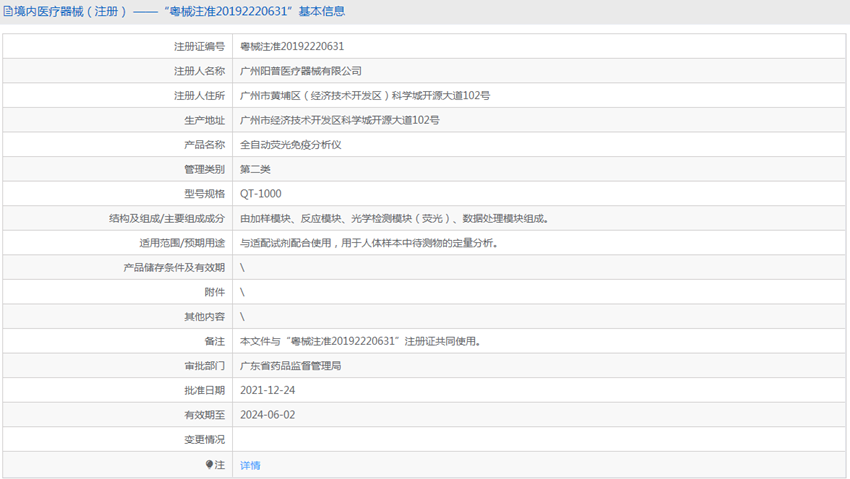Image resolution: width=850 pixels, height=479 pixels.
Task: Open the 详情 link in the 注 row
Action: (x=250, y=465)
